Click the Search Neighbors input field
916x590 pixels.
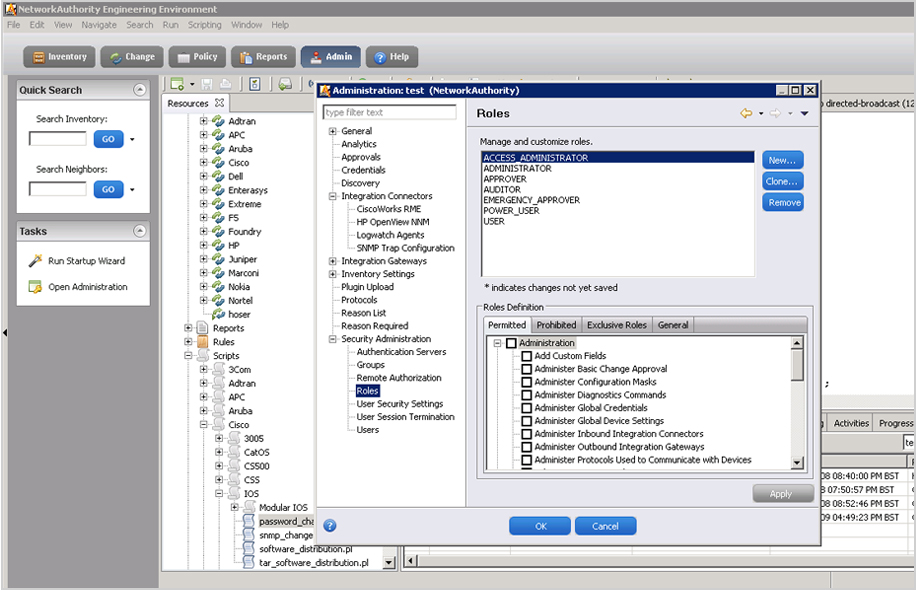[58, 189]
